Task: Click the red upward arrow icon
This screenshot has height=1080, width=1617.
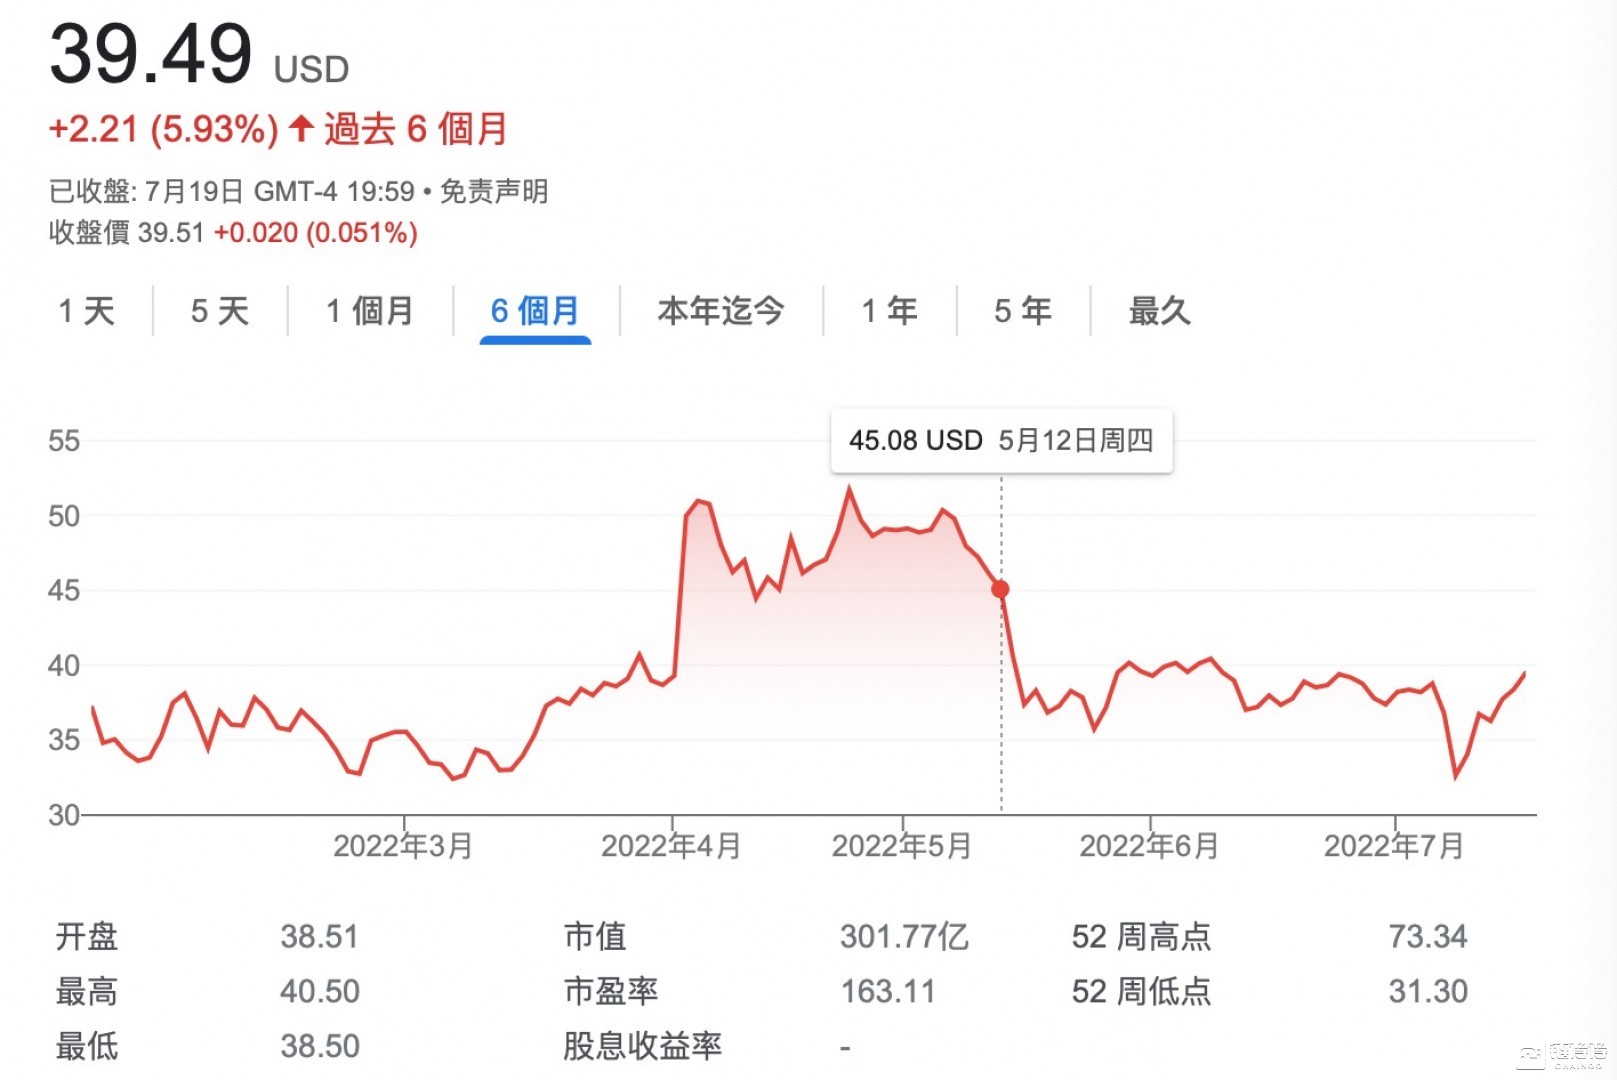Action: click(x=301, y=128)
